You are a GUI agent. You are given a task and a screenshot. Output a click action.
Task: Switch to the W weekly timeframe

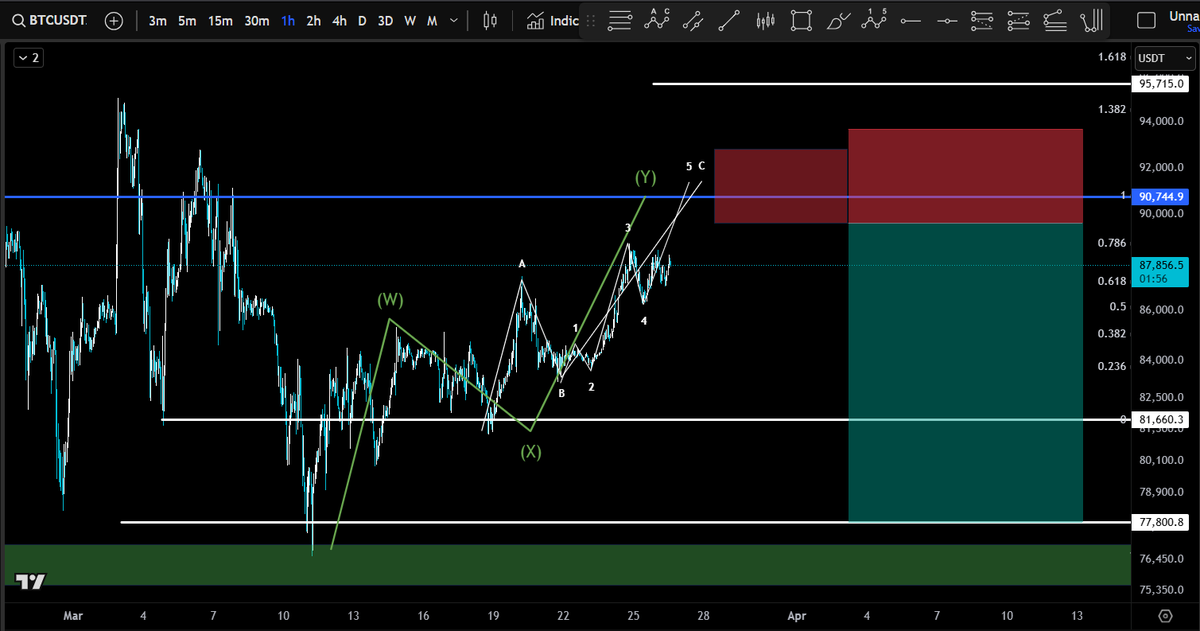(410, 20)
